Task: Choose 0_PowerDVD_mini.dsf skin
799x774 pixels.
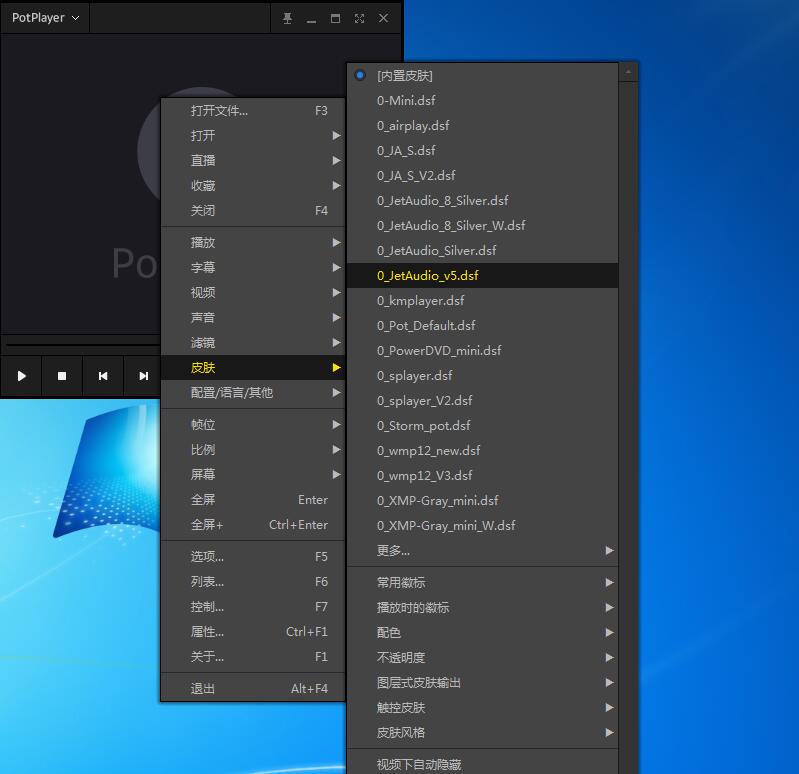Action: (x=482, y=350)
